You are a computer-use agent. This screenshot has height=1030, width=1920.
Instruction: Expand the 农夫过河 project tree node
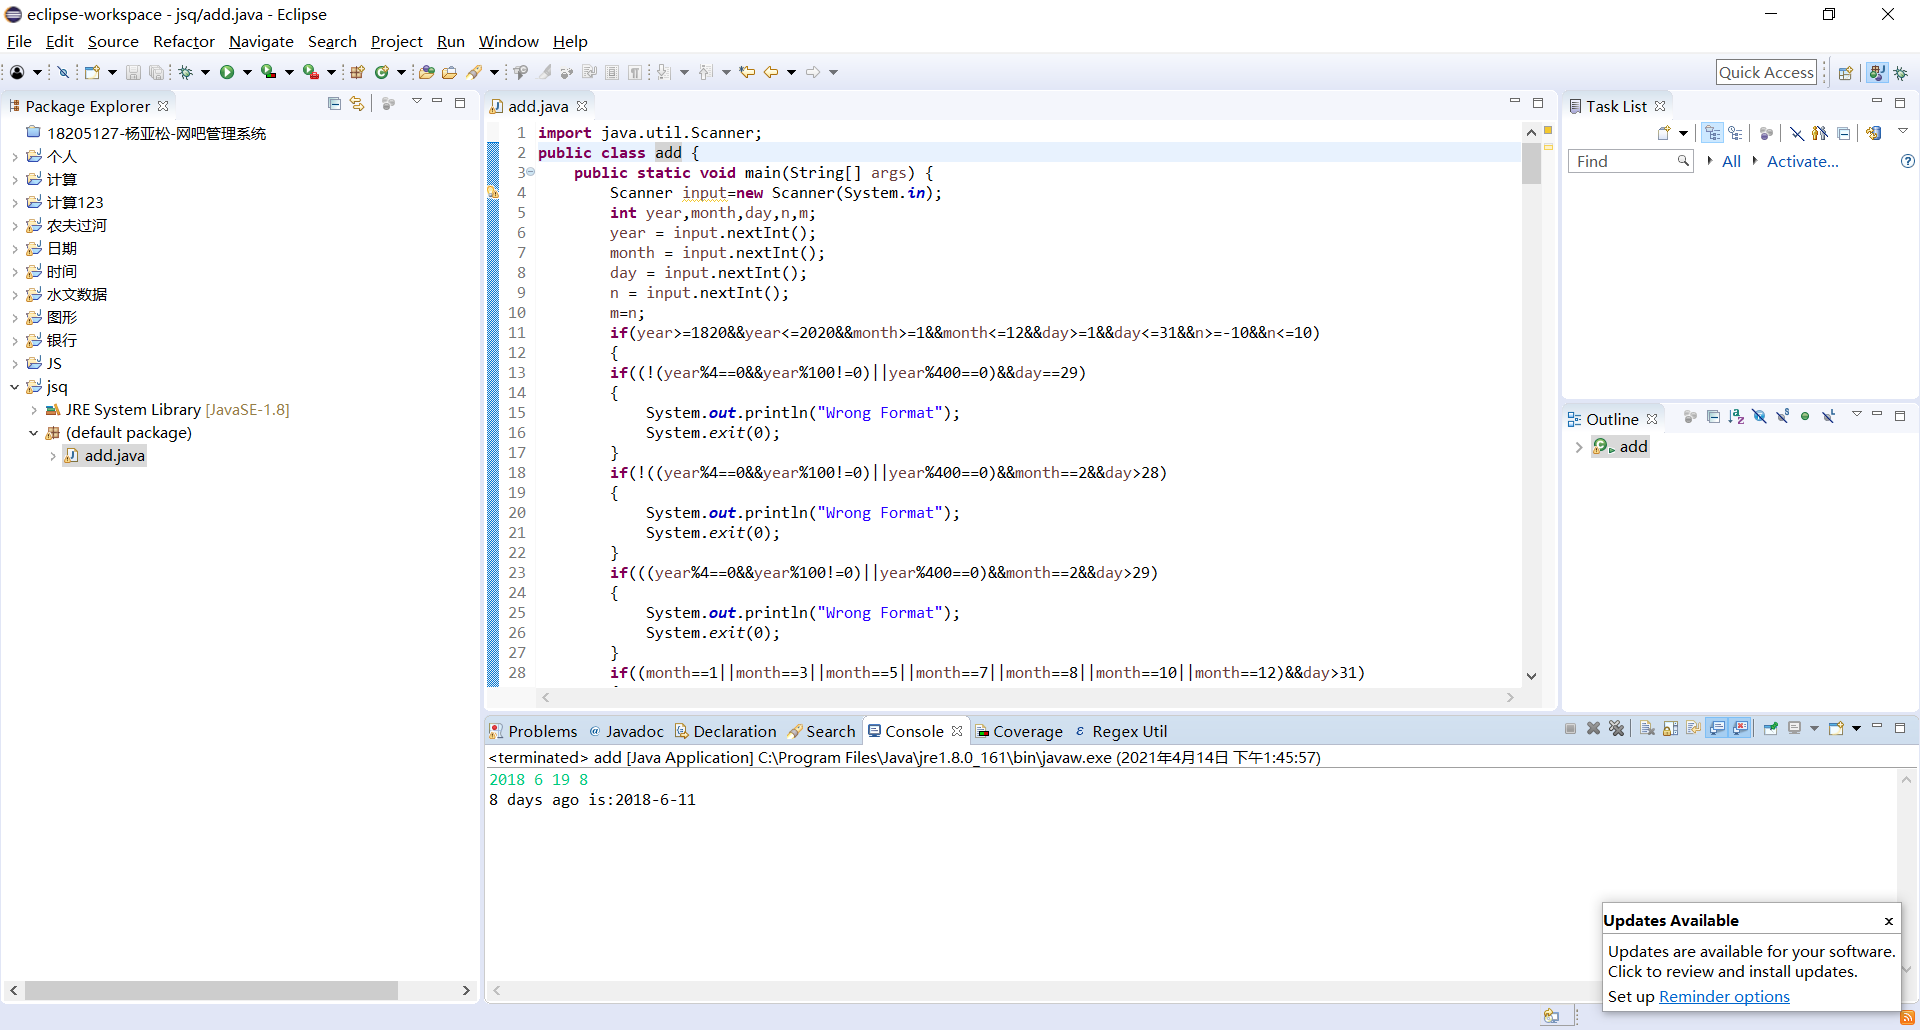(x=15, y=226)
